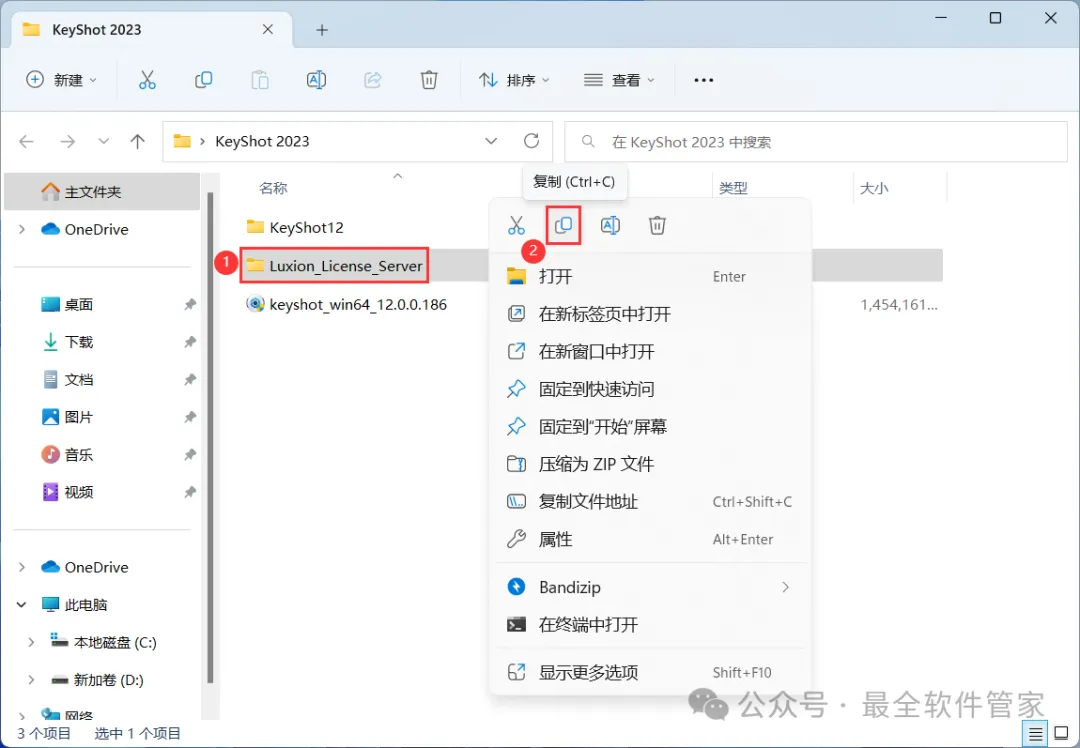This screenshot has width=1080, height=748.
Task: Sort by 大小 column header
Action: 873,188
